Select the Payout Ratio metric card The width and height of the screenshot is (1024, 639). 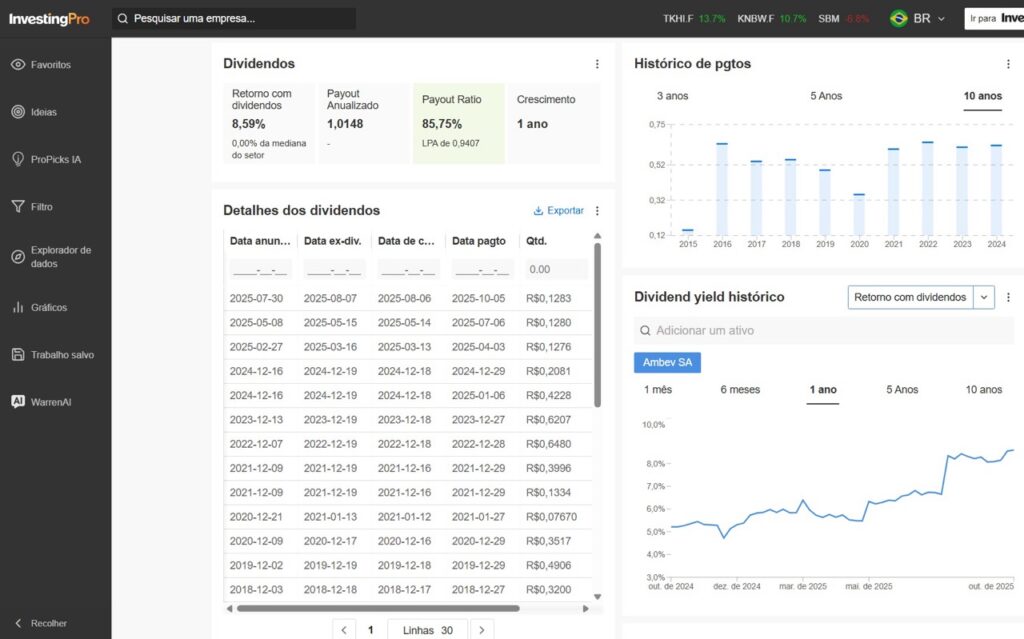[458, 123]
